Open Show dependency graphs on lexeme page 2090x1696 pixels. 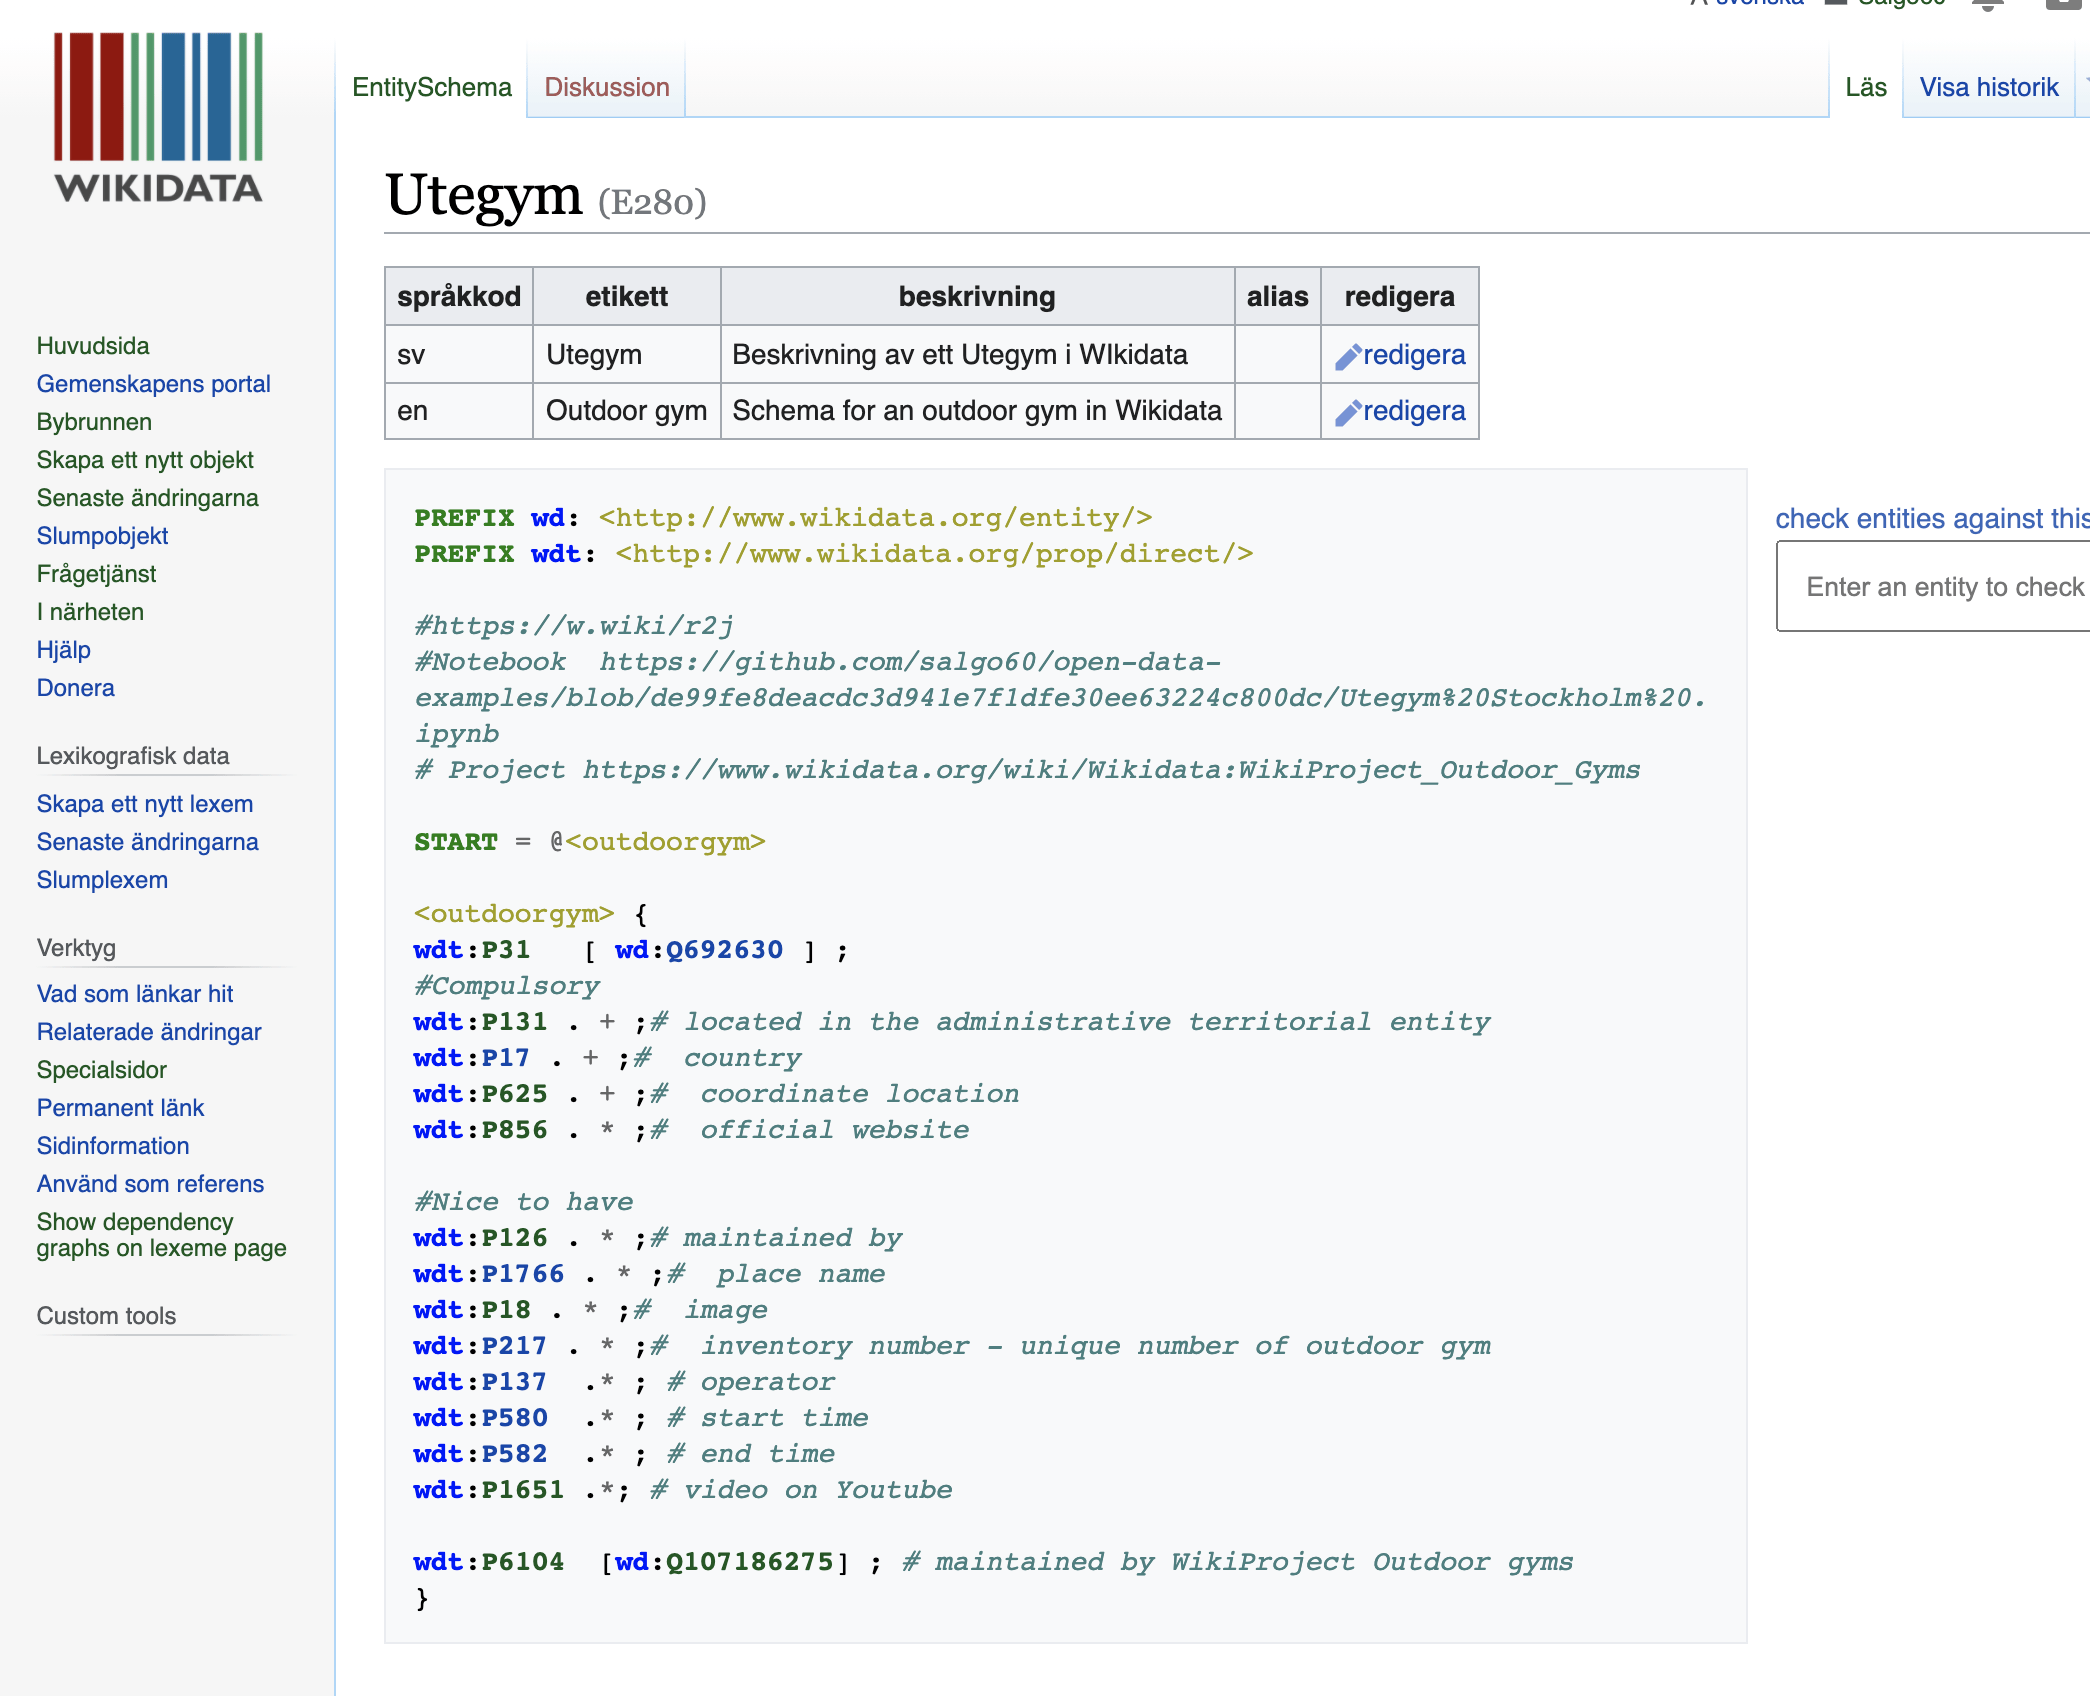tap(161, 1235)
